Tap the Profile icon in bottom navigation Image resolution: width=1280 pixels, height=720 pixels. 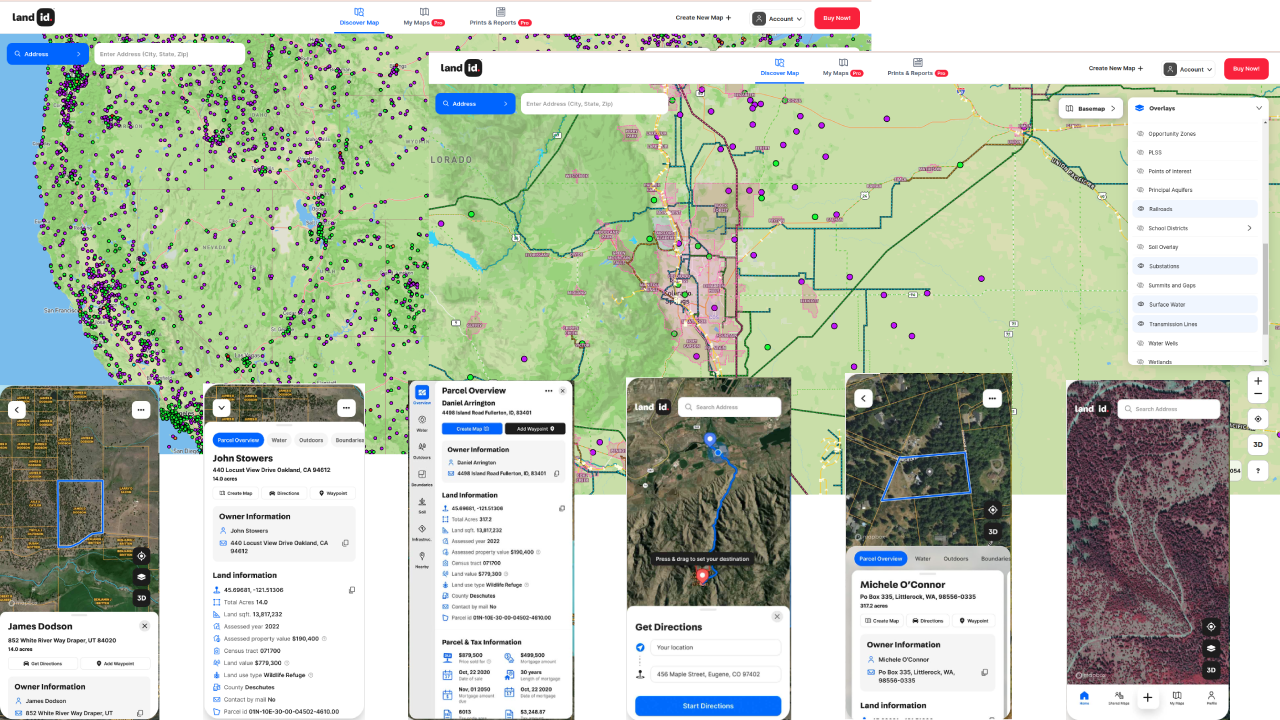pos(1211,697)
